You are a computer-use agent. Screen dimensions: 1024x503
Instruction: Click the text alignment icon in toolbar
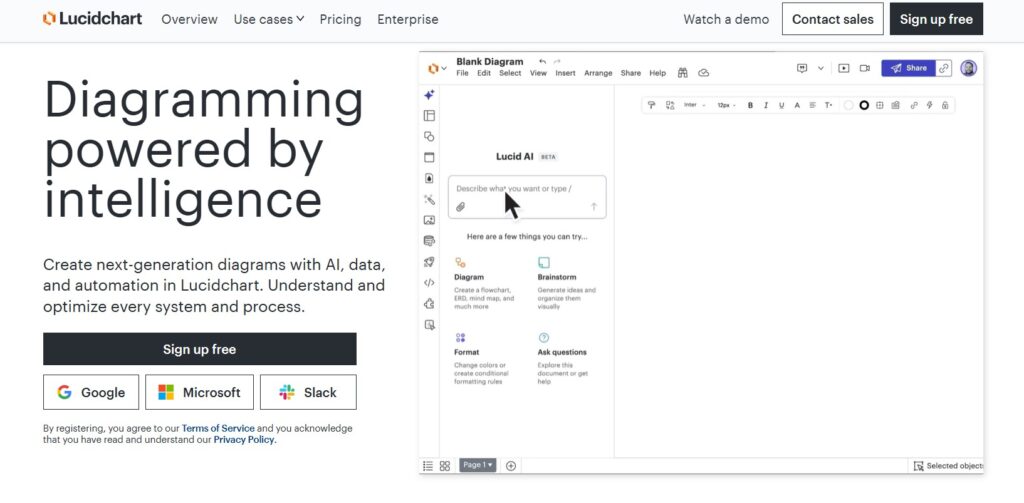point(812,105)
